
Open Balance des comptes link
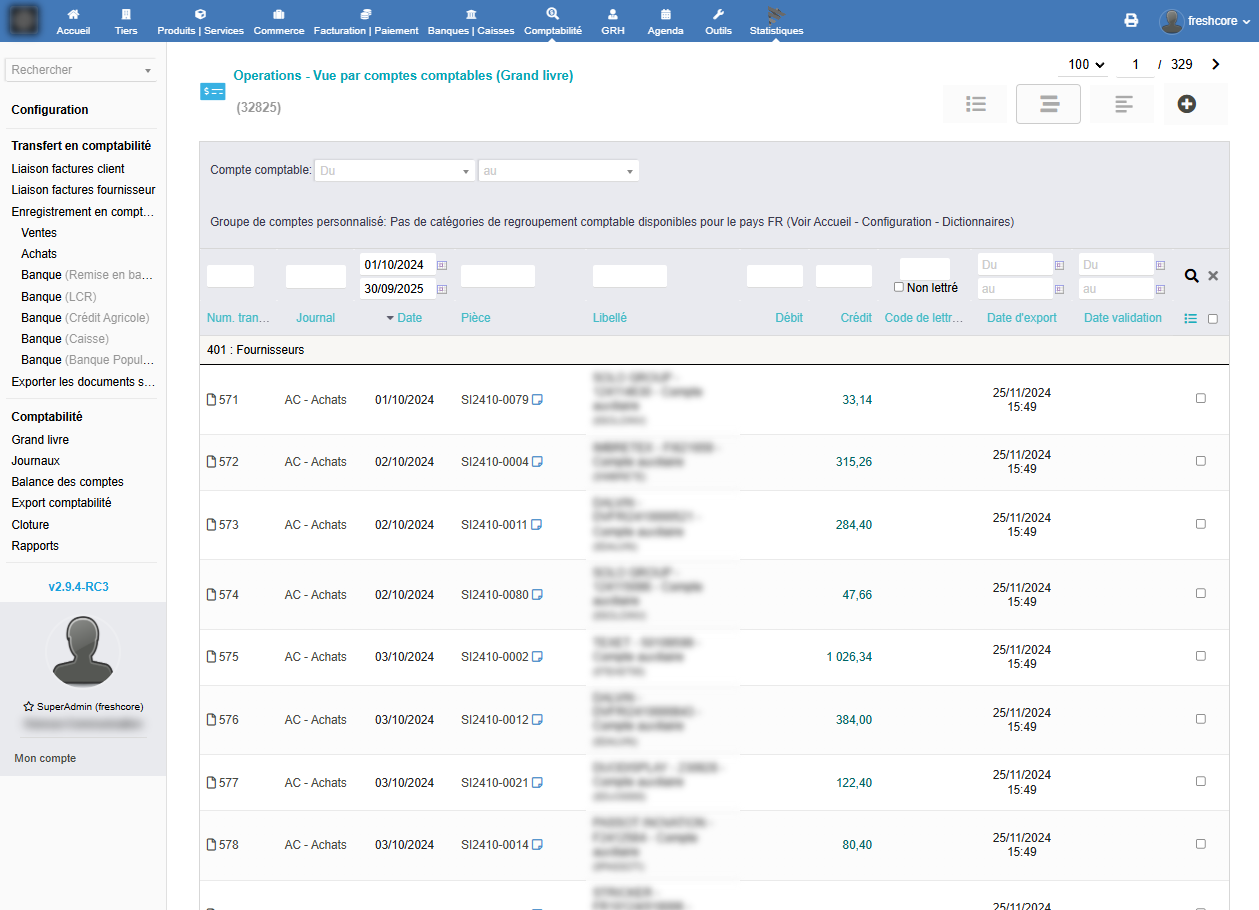coord(67,482)
